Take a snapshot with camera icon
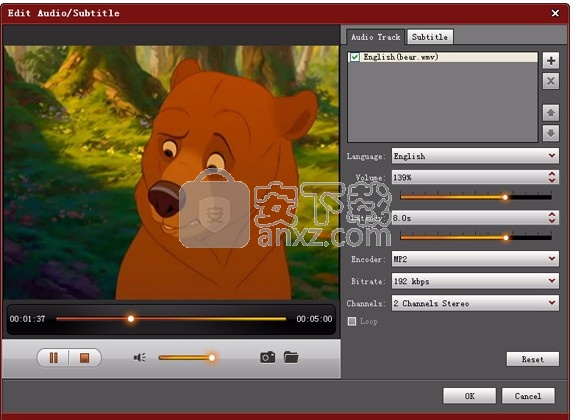The width and height of the screenshot is (574, 420). pyautogui.click(x=268, y=357)
